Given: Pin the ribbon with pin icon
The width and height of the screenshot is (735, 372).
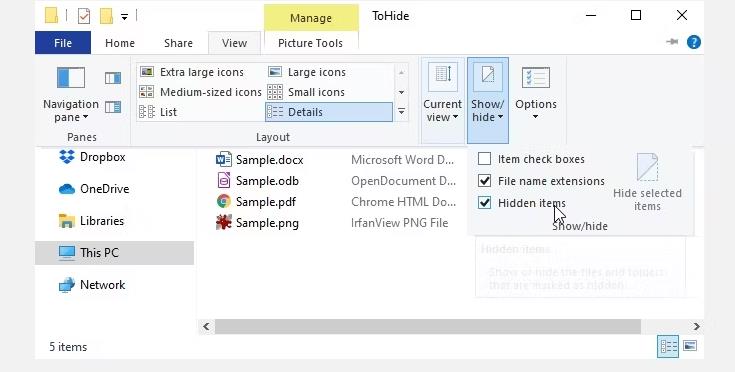Looking at the screenshot, I should 673,42.
